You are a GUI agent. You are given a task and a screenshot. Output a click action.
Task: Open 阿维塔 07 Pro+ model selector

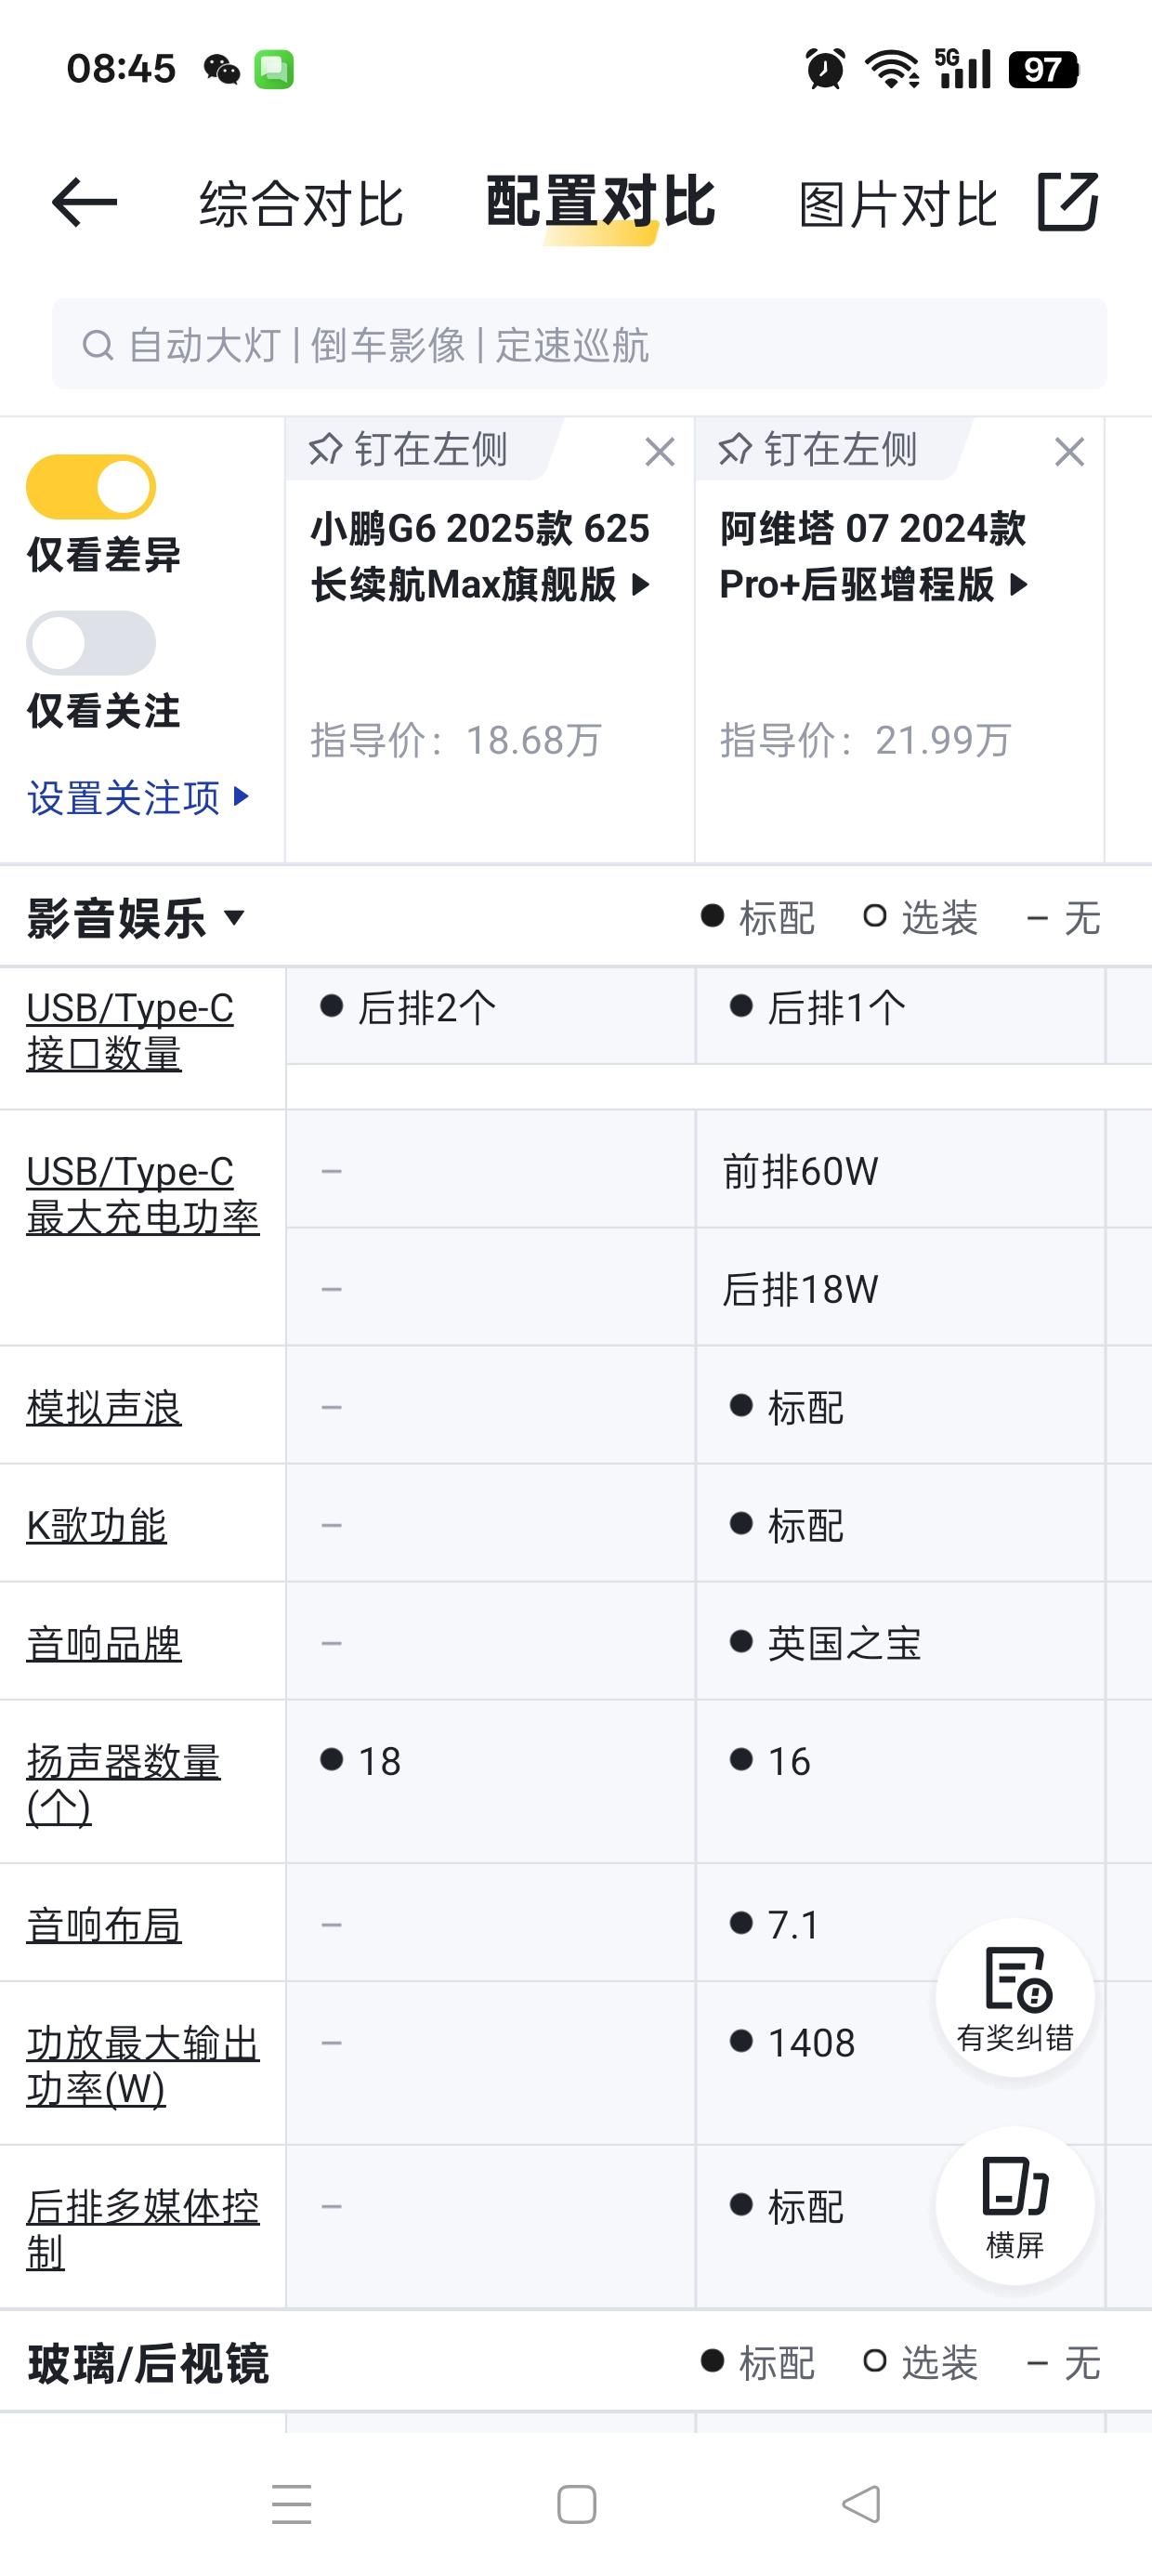click(874, 556)
